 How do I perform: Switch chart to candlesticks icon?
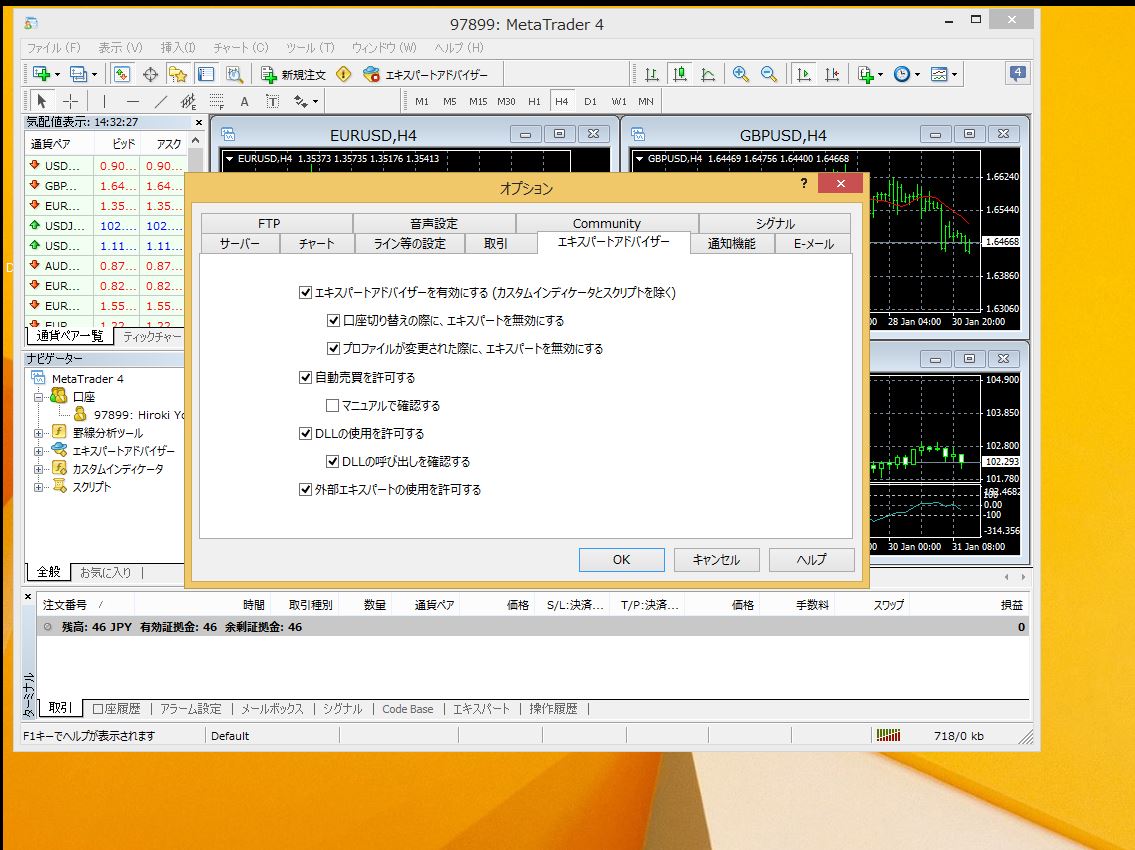(x=680, y=74)
